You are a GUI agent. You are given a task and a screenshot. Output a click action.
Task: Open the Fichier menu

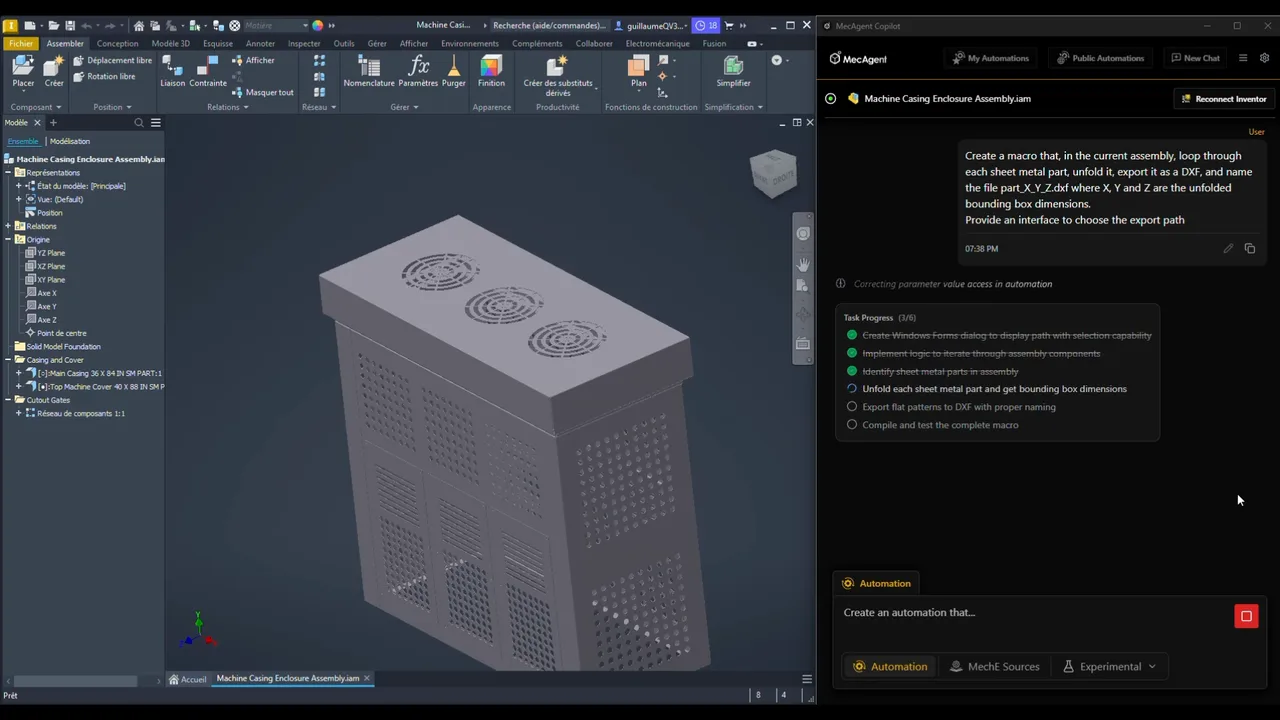(20, 43)
